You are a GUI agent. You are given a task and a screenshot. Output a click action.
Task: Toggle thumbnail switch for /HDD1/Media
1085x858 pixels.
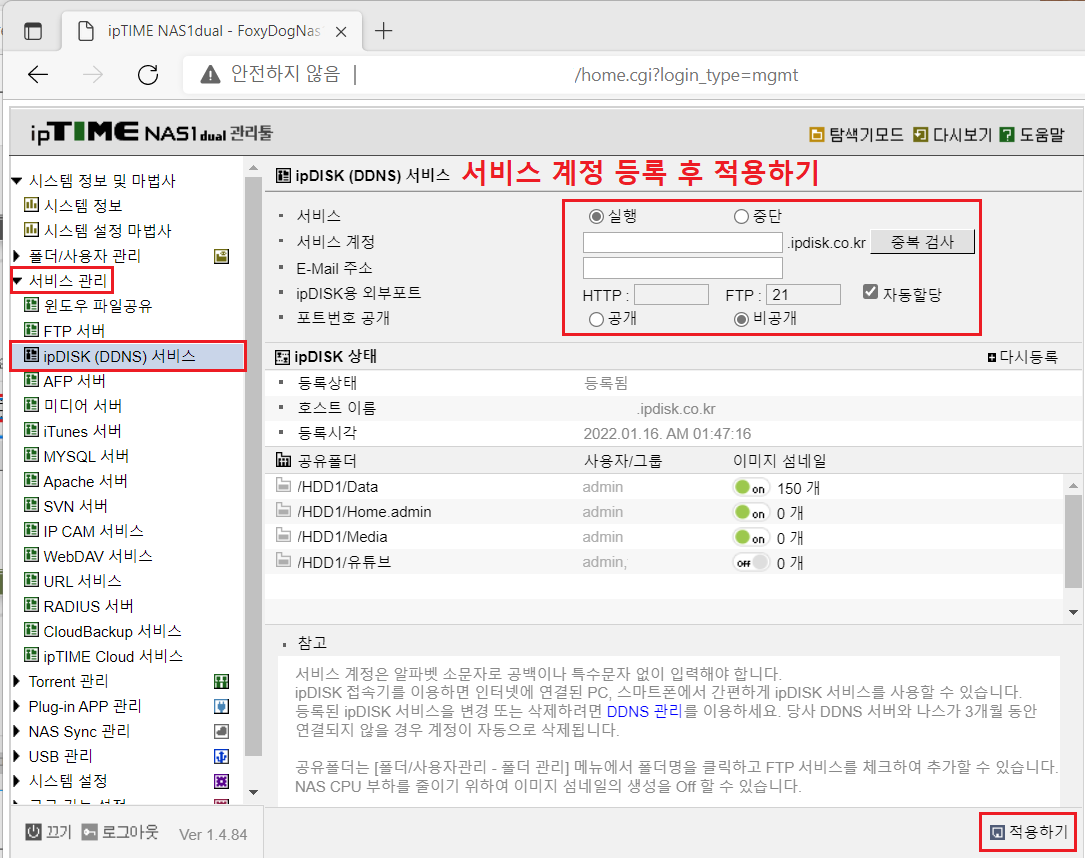pos(751,538)
